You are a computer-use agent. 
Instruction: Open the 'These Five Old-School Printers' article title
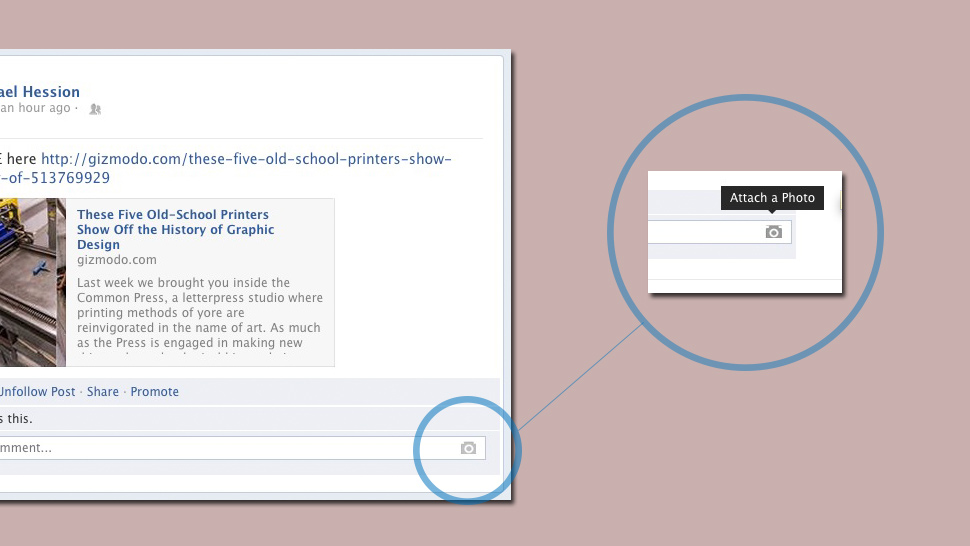(176, 229)
